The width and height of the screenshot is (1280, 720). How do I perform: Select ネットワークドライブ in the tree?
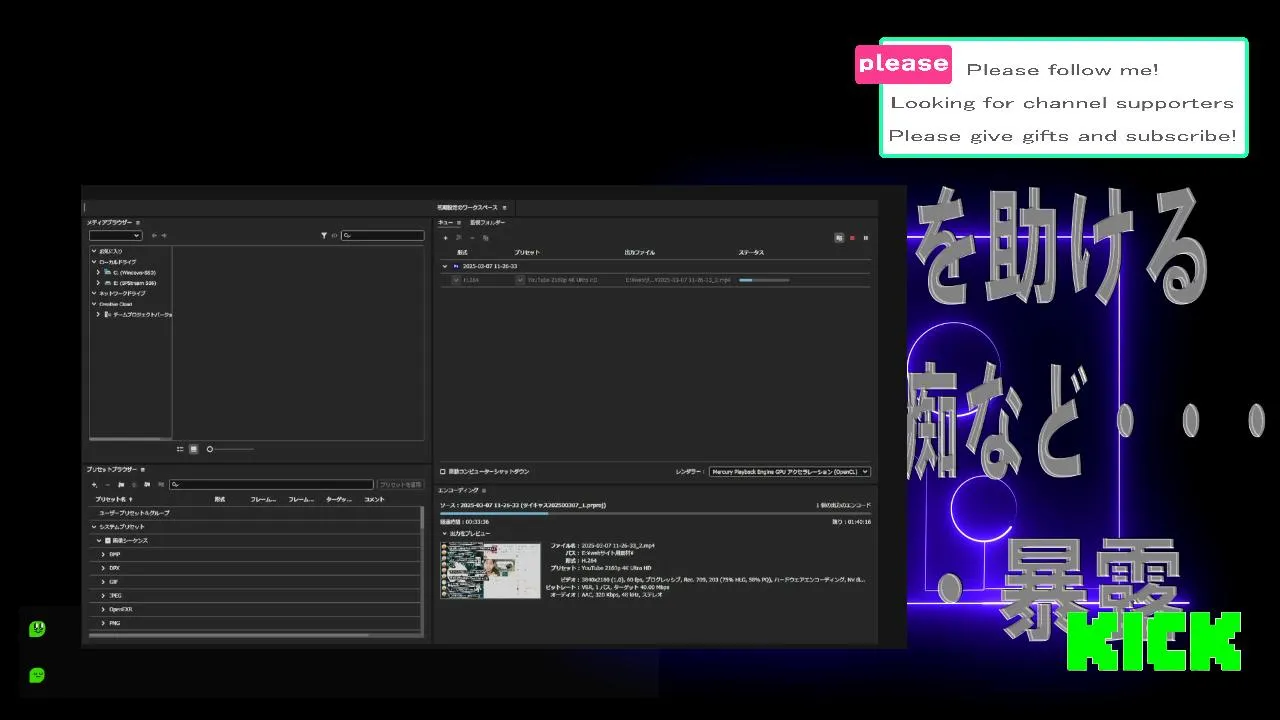coord(122,293)
